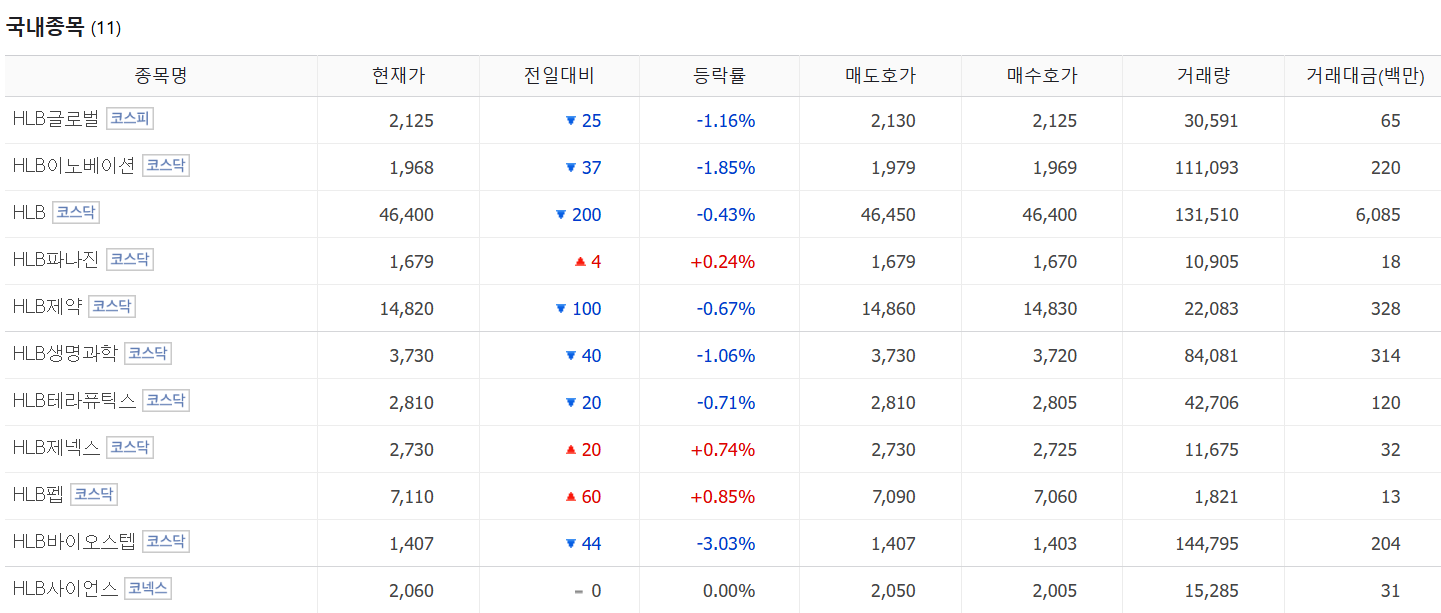Open the HLB사이언스 stock page
Image resolution: width=1441 pixels, height=613 pixels.
65,589
